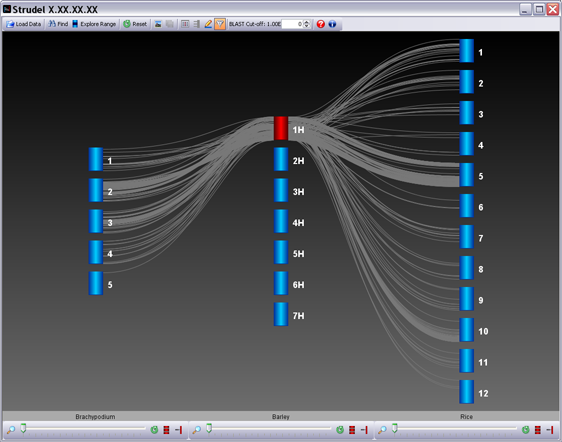Screen dimensions: 562x442
Task: Open the Find tool with binoculars icon
Action: [x=58, y=24]
